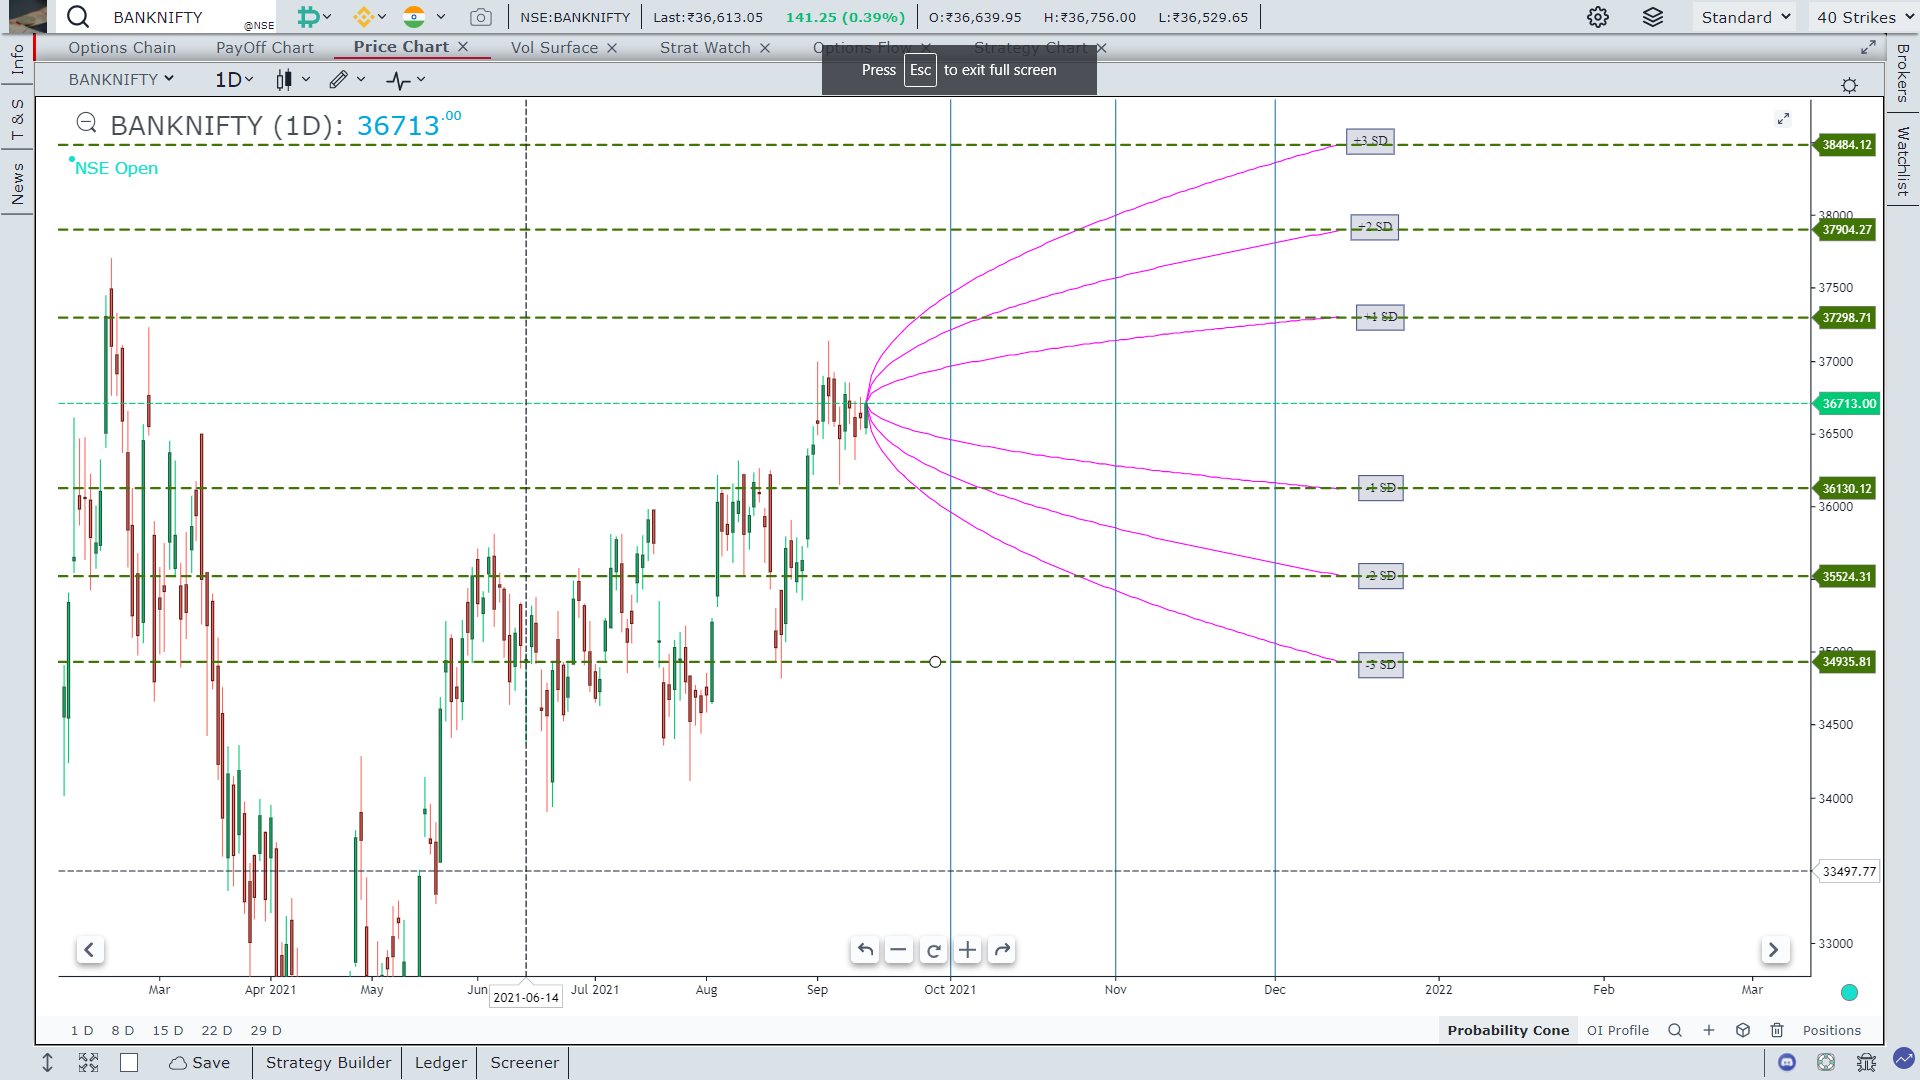
Task: Select the India flag market icon
Action: point(414,17)
